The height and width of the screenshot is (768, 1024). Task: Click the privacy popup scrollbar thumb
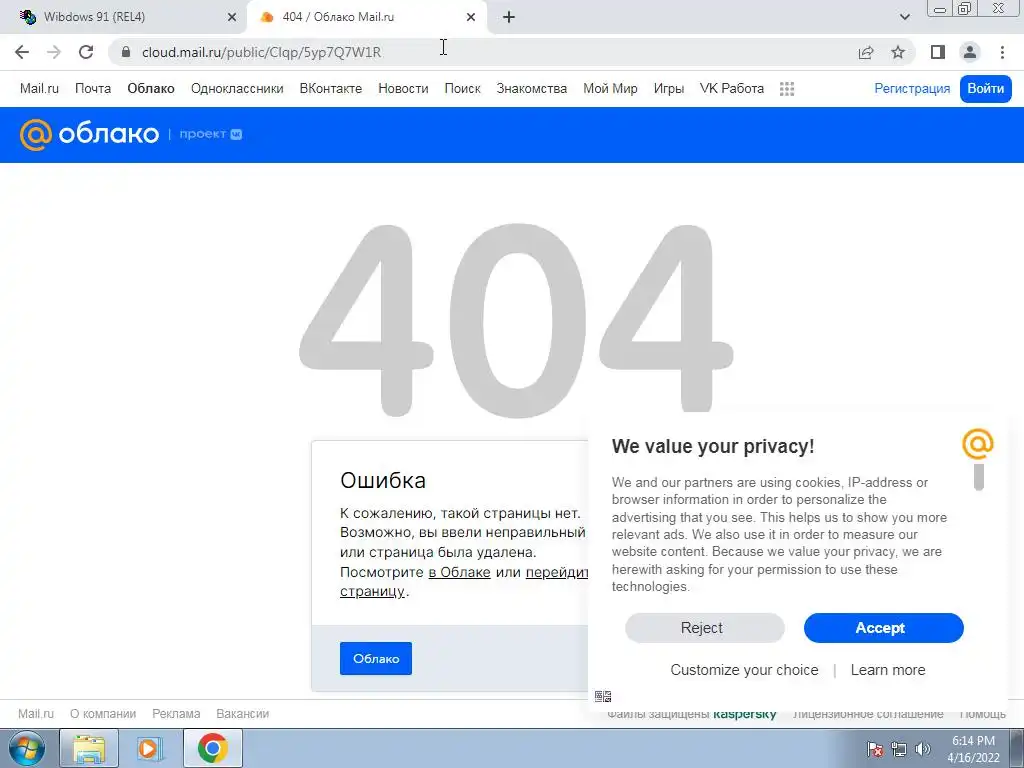coord(978,476)
